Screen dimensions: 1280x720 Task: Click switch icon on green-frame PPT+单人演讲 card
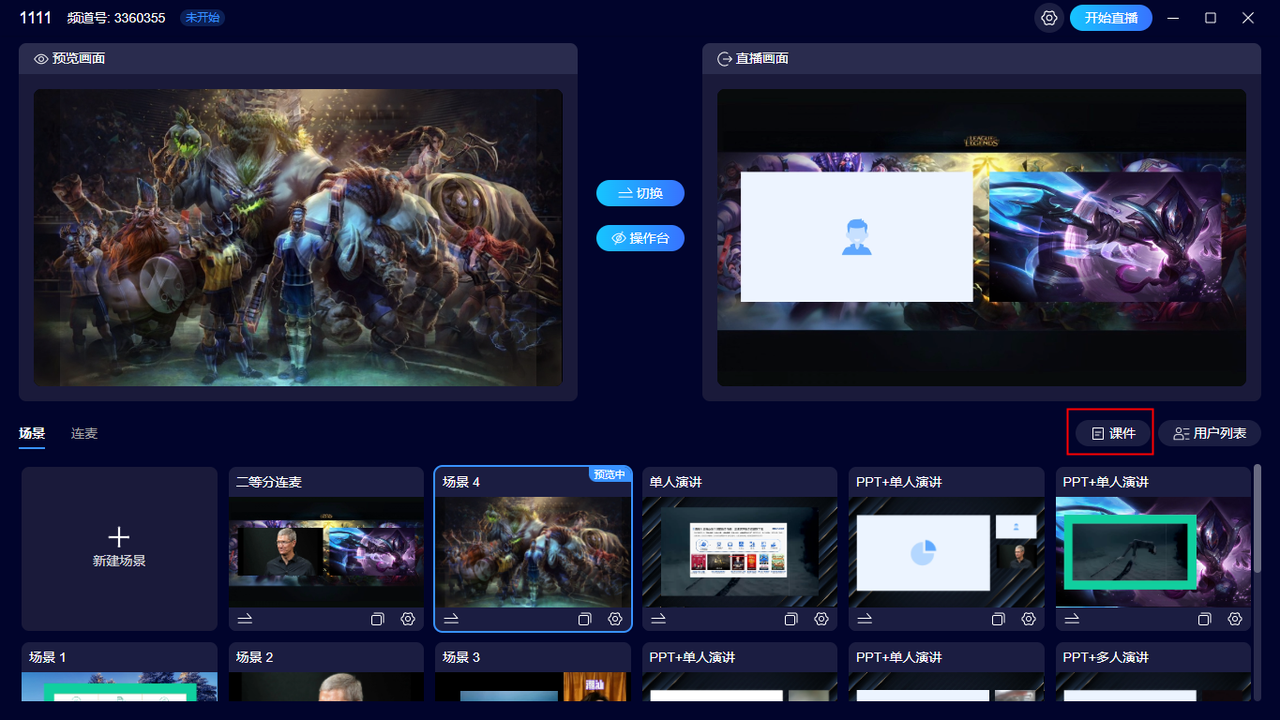tap(1072, 619)
